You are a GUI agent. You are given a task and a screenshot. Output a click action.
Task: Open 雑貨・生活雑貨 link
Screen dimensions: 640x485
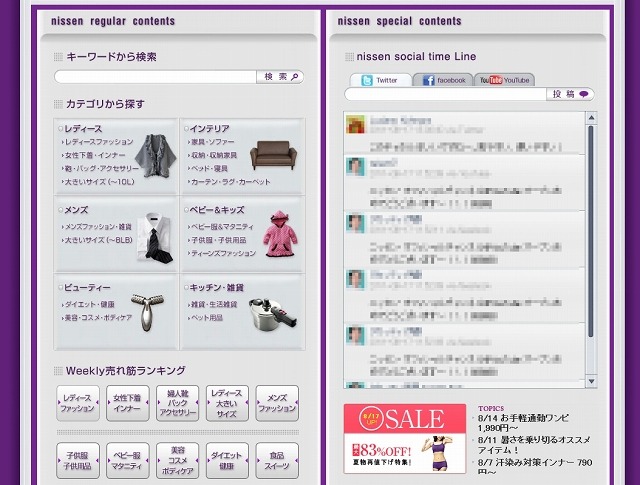click(x=214, y=304)
